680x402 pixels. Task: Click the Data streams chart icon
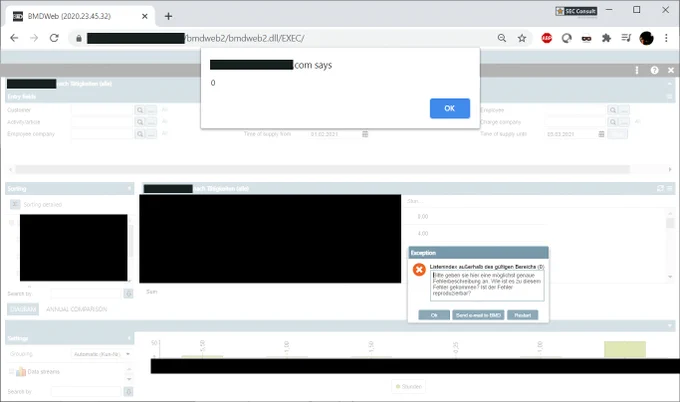pos(21,372)
